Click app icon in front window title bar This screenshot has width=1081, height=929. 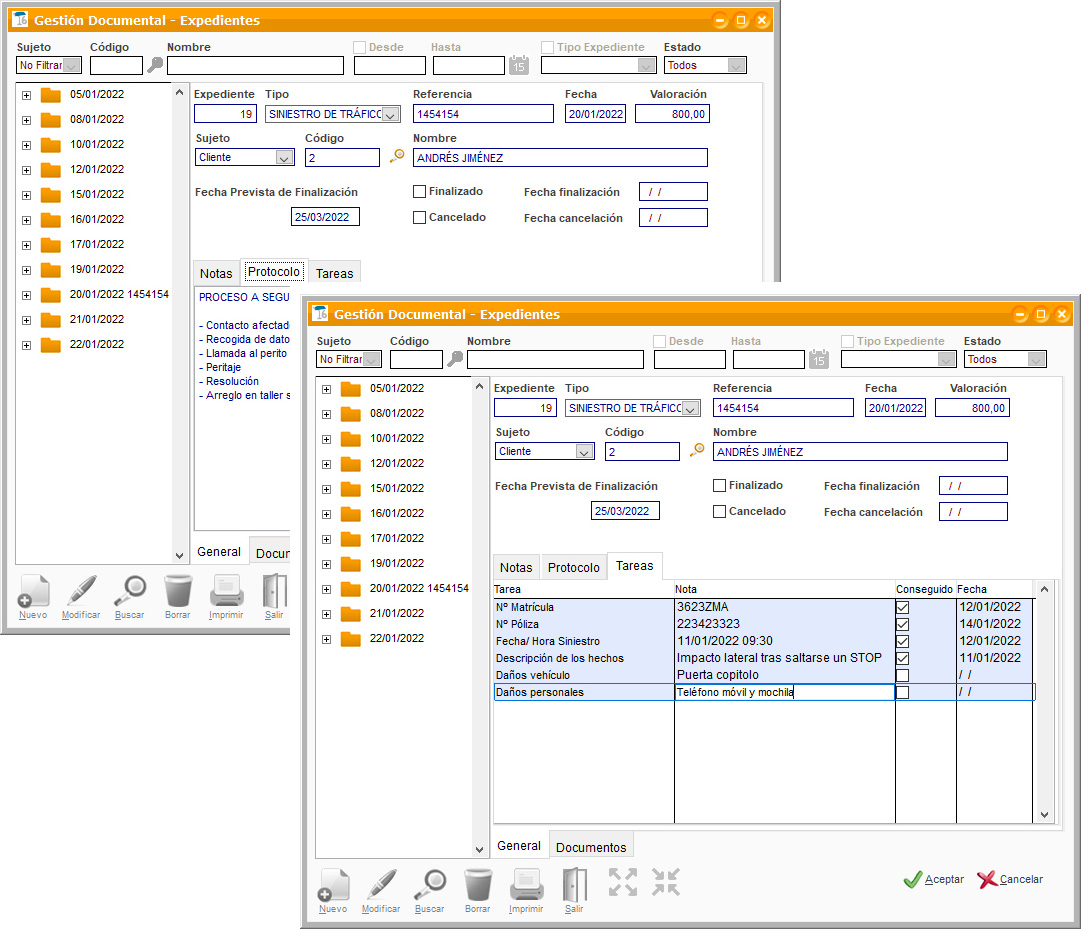click(321, 314)
